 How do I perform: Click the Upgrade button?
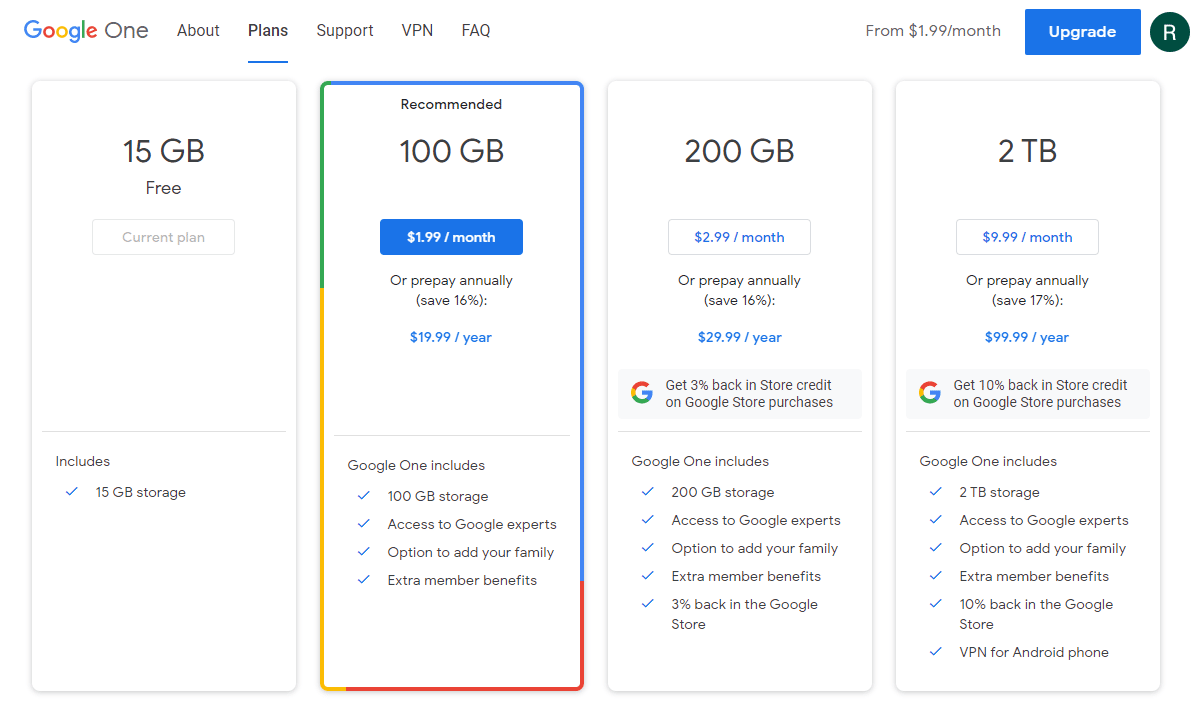point(1082,31)
